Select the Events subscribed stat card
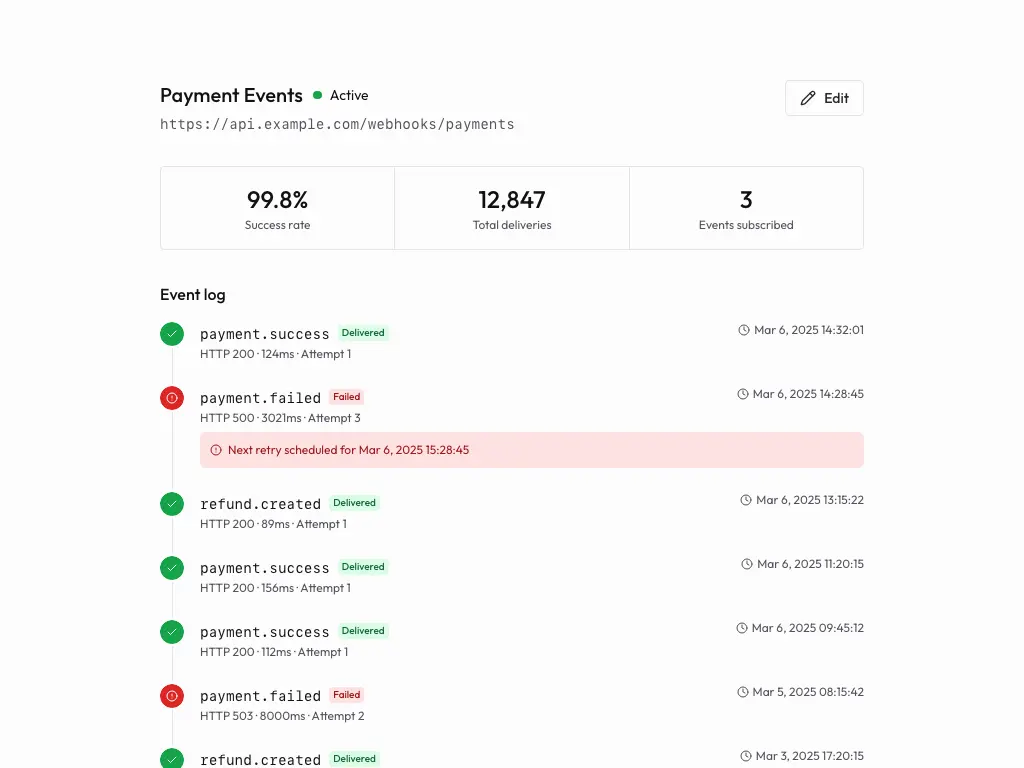This screenshot has height=768, width=1024. click(x=746, y=207)
